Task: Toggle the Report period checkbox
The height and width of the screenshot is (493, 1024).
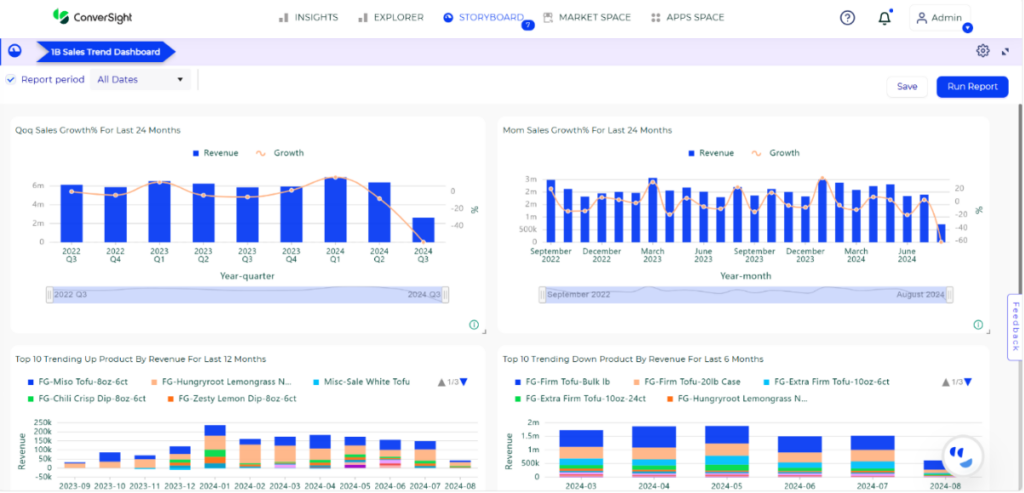Action: click(x=10, y=79)
